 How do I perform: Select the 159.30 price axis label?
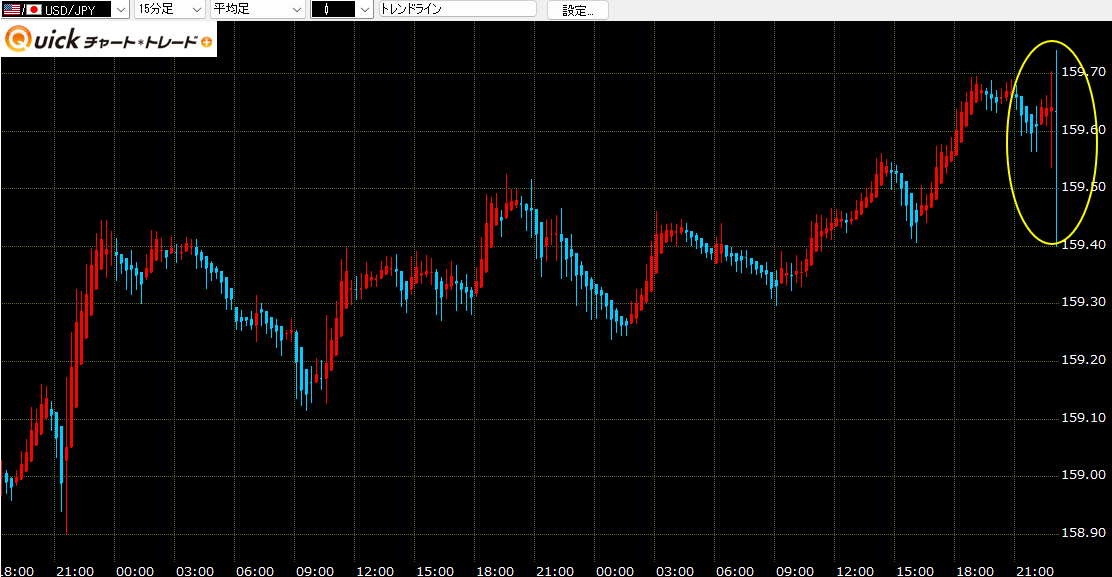[x=1083, y=302]
